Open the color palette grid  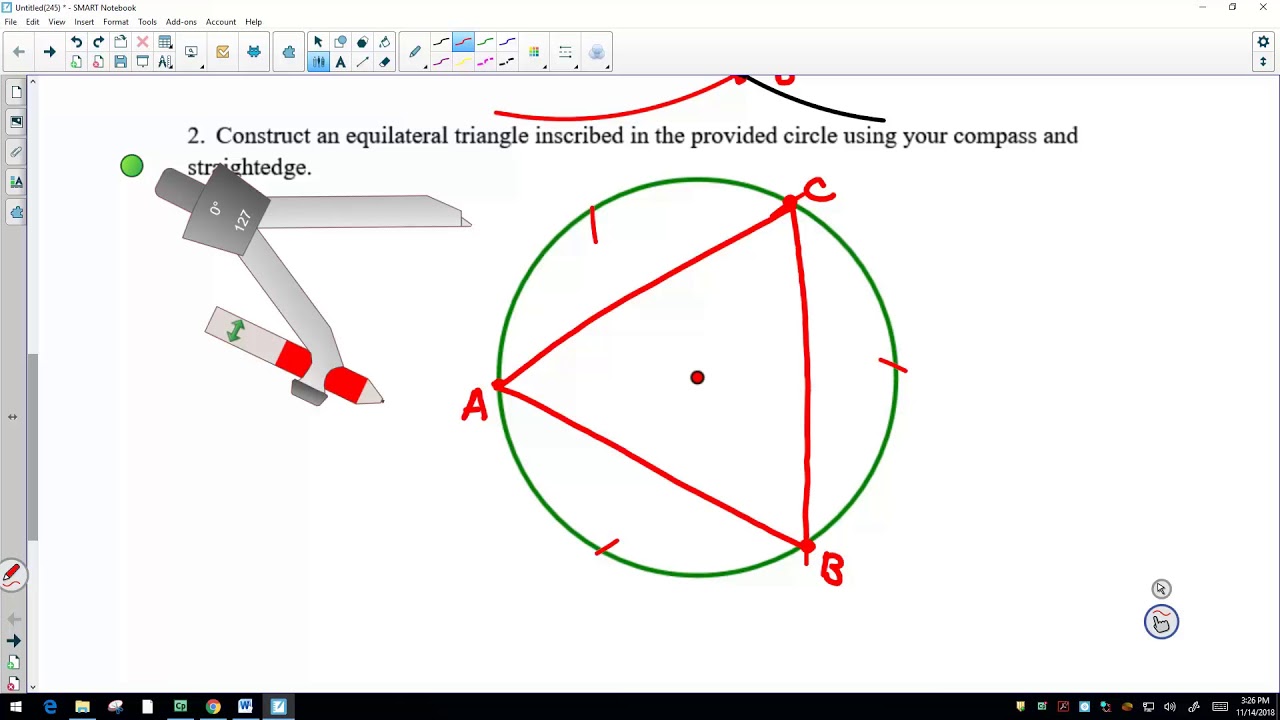point(534,52)
